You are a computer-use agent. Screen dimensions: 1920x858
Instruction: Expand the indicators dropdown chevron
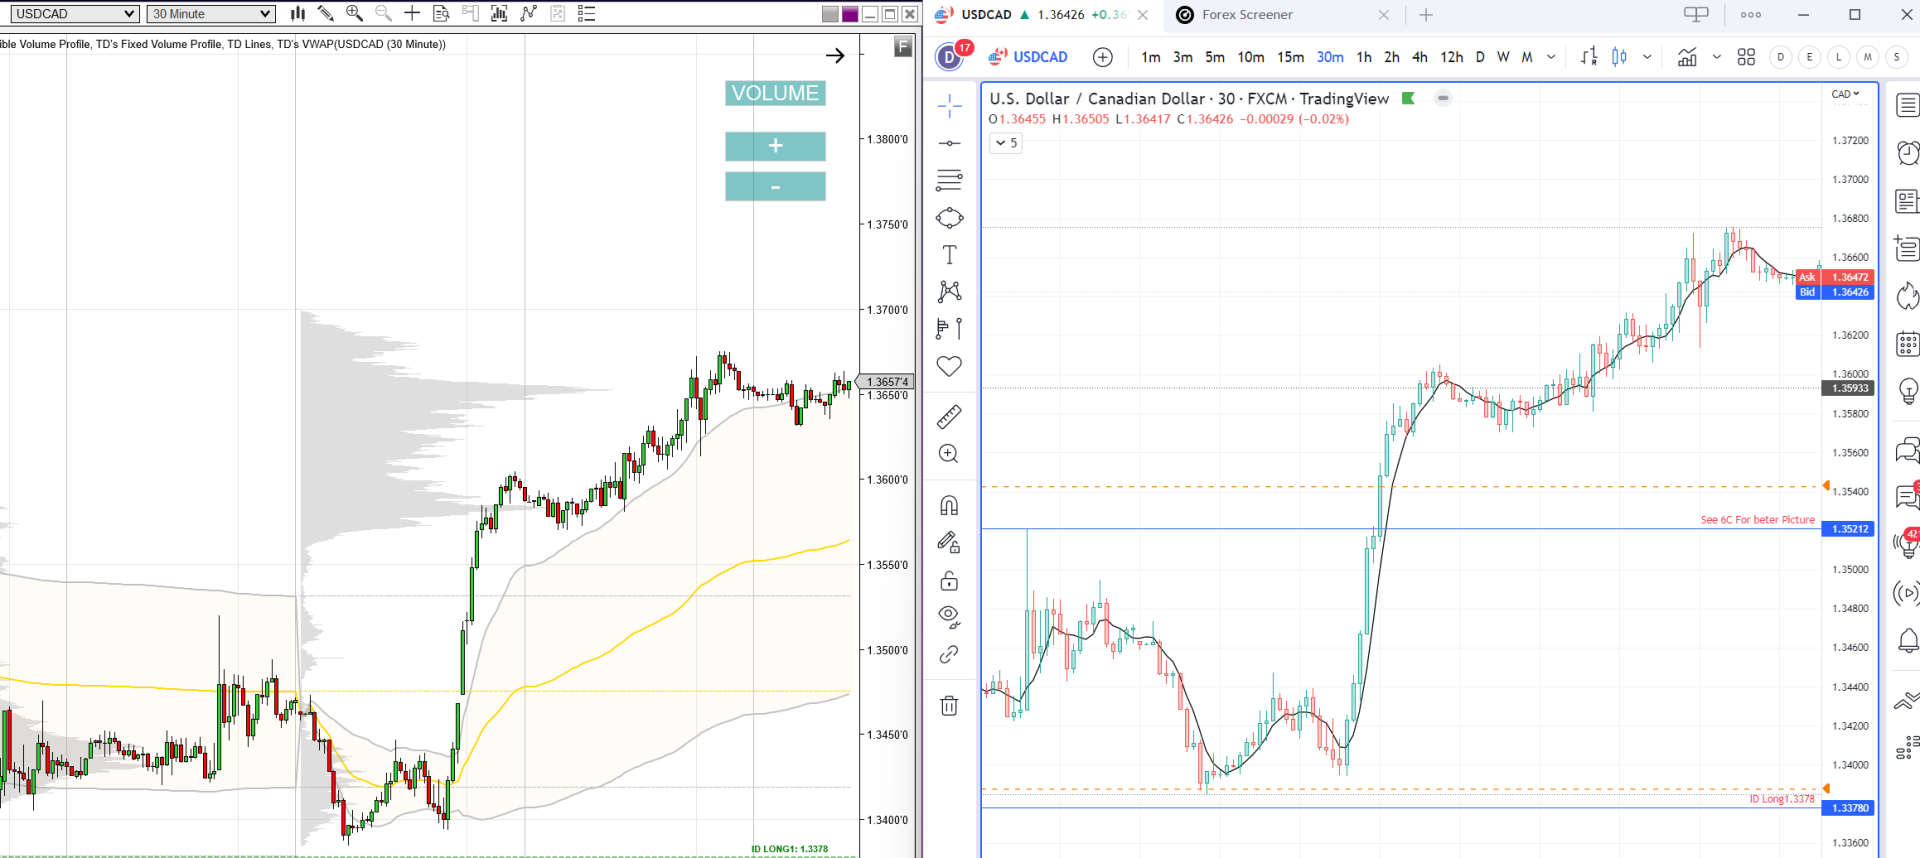1717,57
